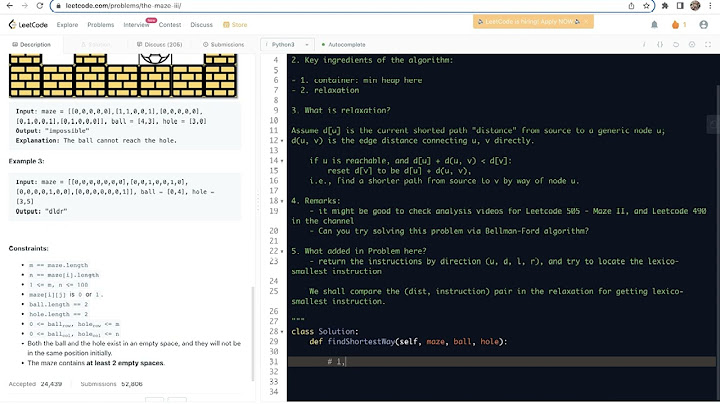Click the 'Constraints:' heading
720x404 pixels.
coord(28,248)
